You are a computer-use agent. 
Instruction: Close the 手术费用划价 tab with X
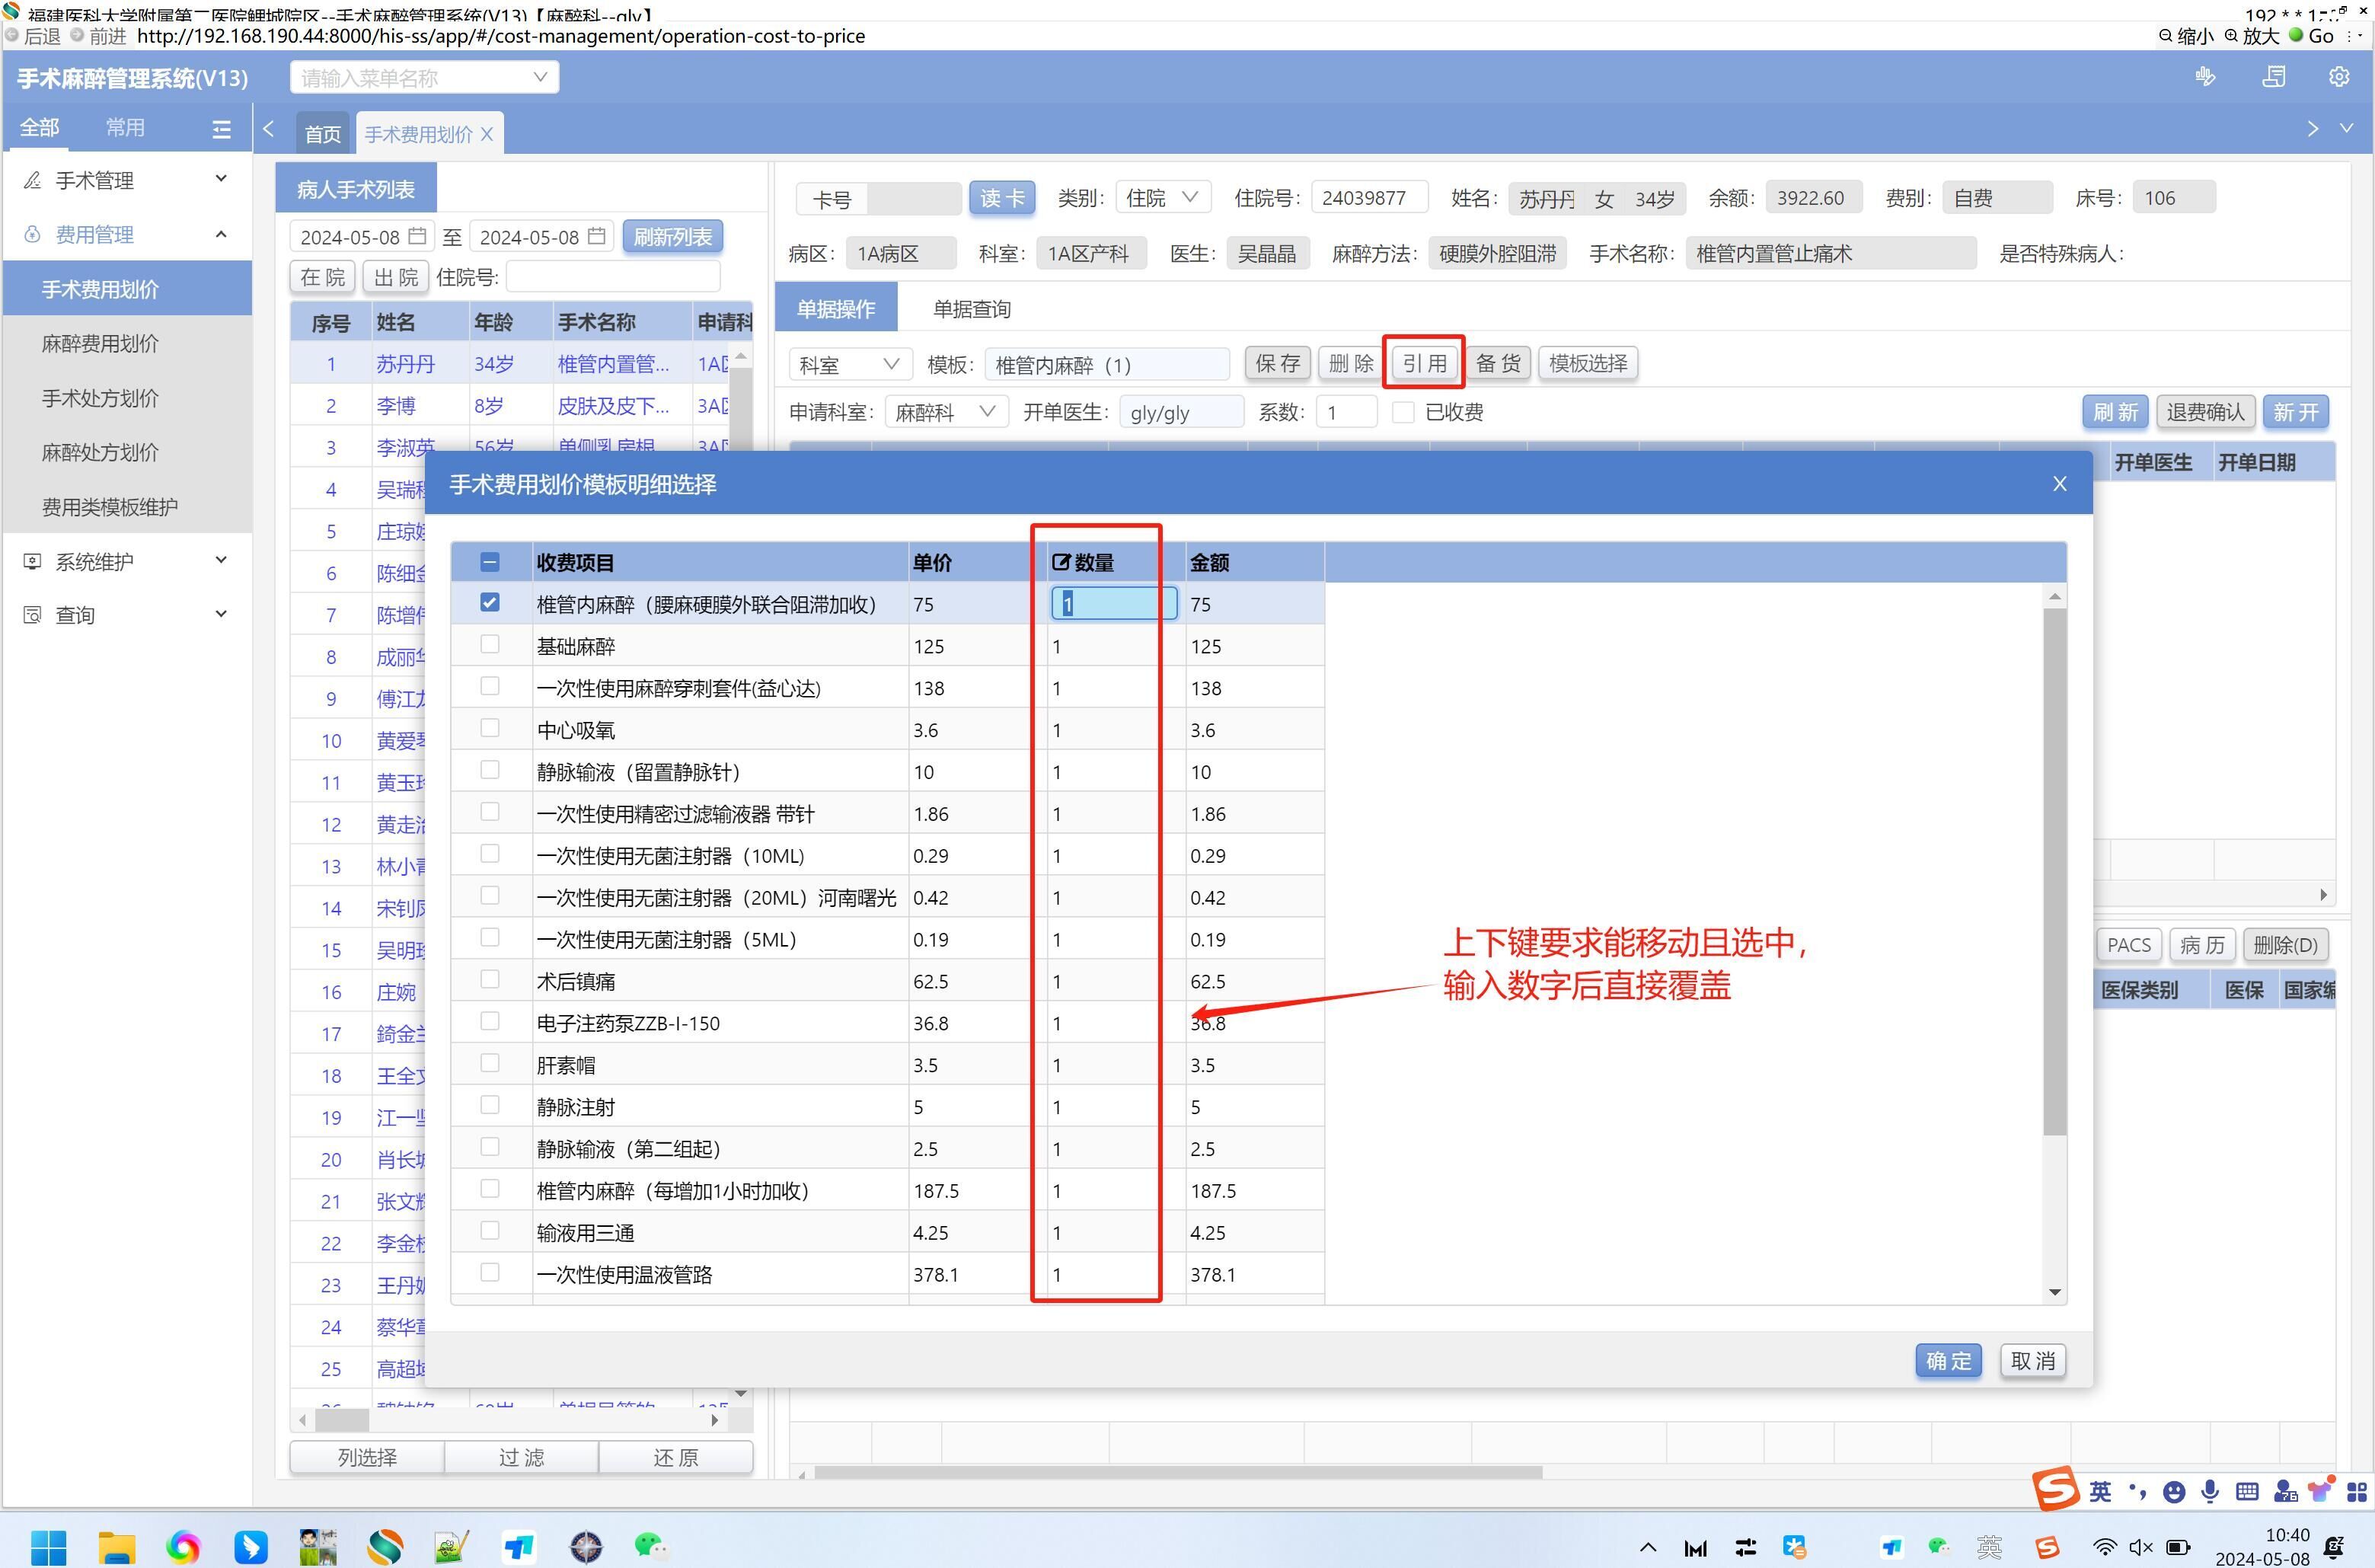tap(487, 134)
